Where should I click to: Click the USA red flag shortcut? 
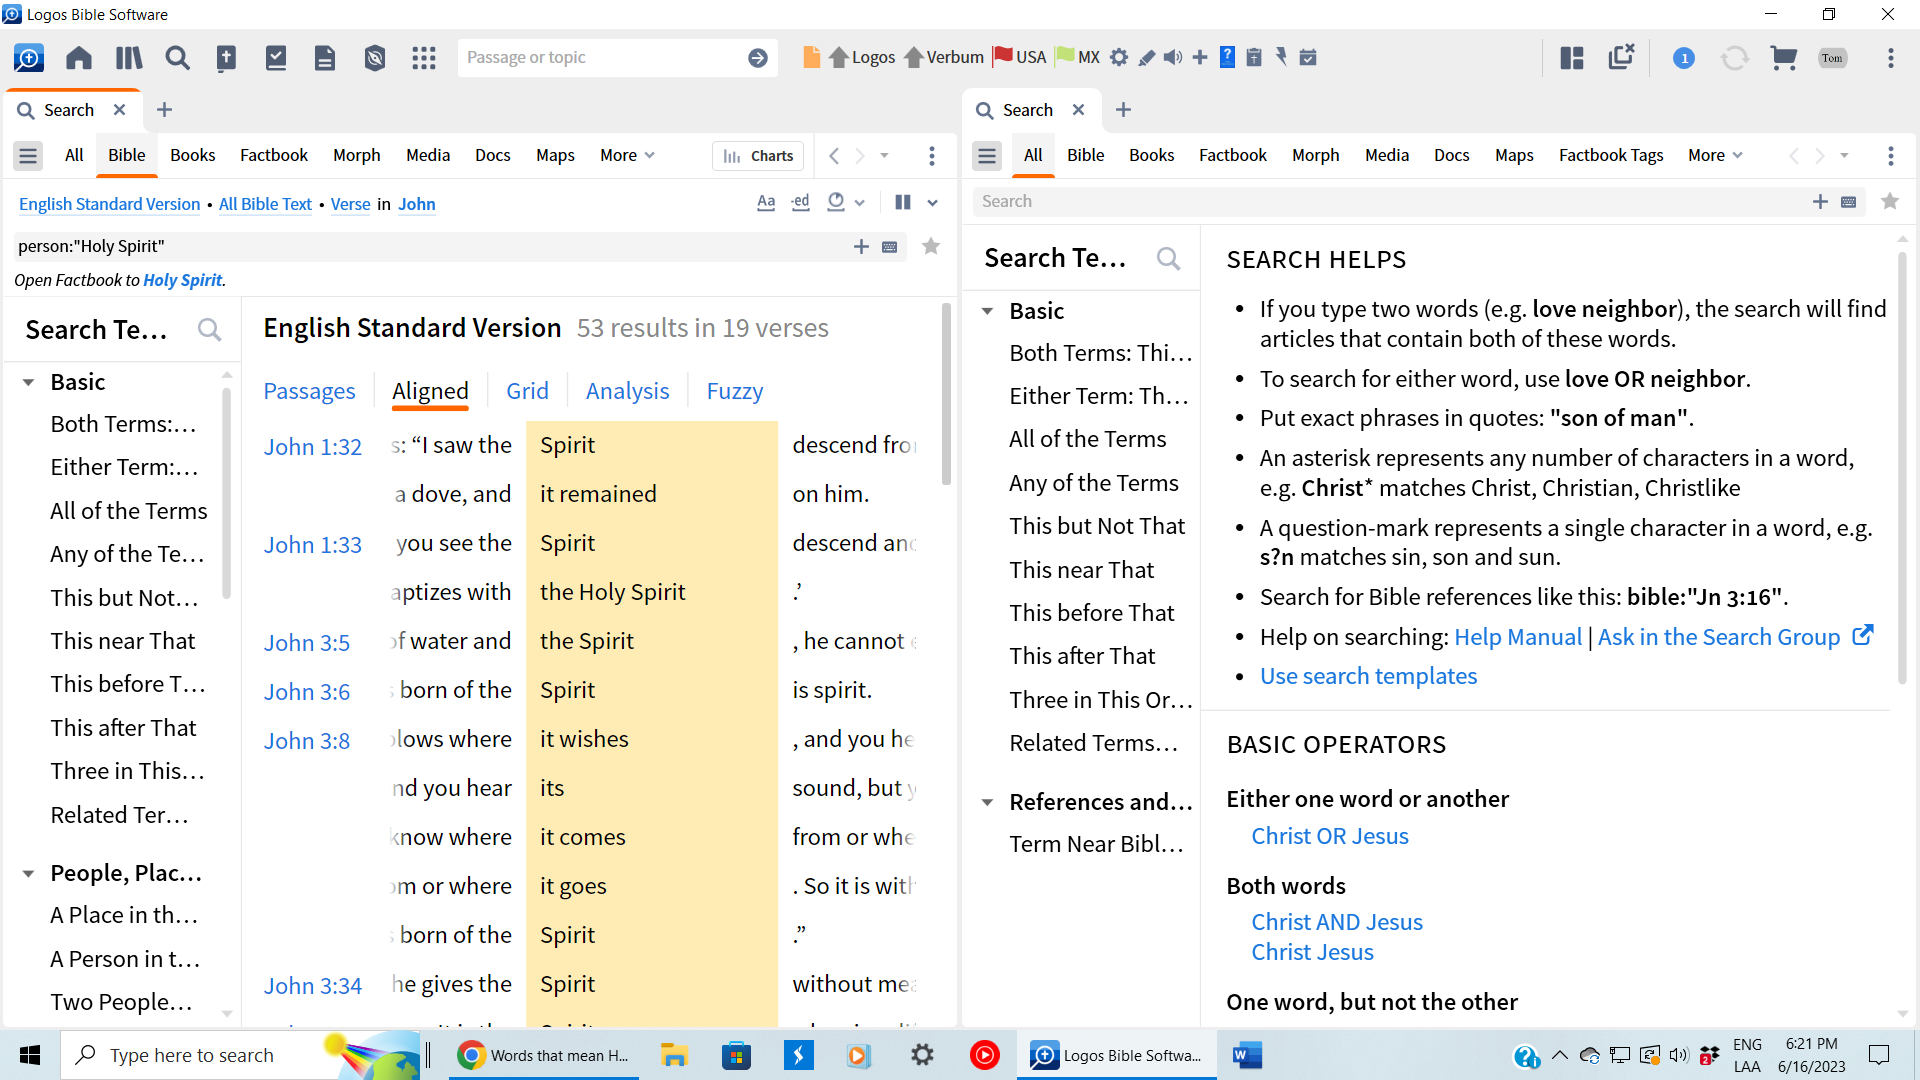click(x=1019, y=57)
